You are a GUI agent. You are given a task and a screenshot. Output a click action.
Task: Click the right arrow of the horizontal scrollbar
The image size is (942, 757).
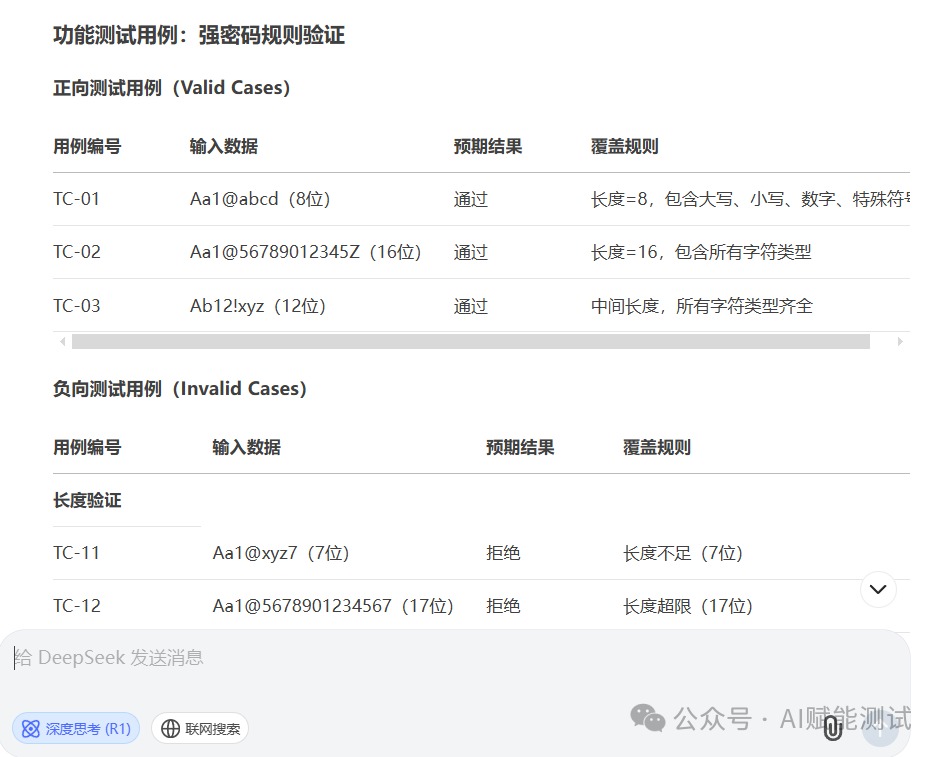(901, 341)
